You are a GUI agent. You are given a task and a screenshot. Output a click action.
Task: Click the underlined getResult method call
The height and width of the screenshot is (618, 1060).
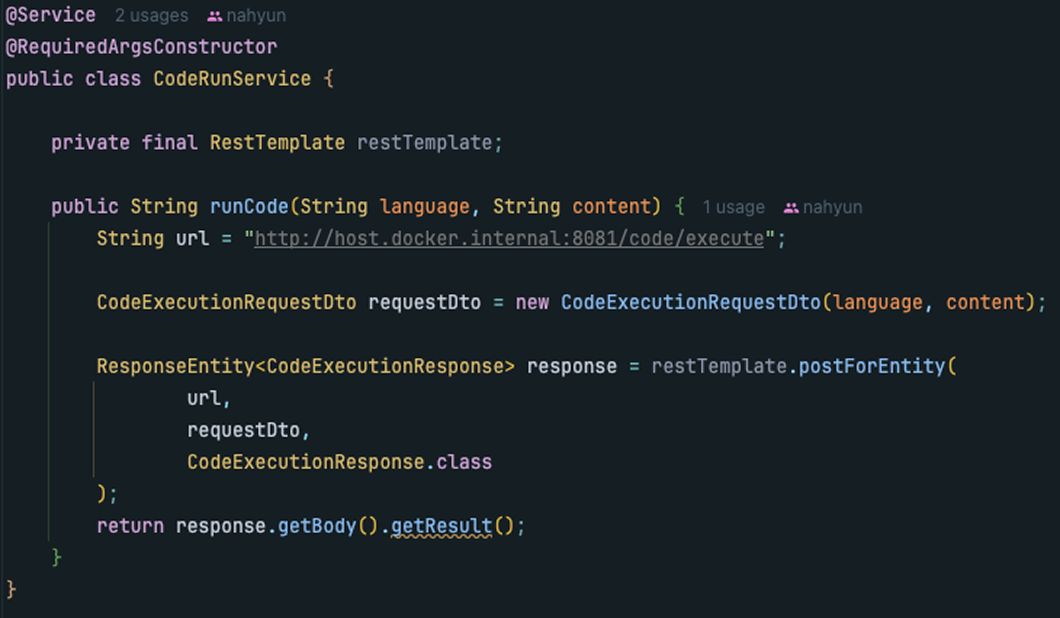coord(441,526)
